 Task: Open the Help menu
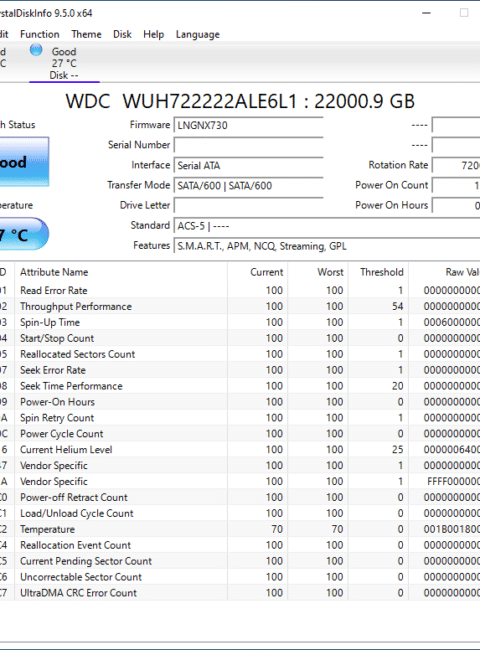pos(154,34)
